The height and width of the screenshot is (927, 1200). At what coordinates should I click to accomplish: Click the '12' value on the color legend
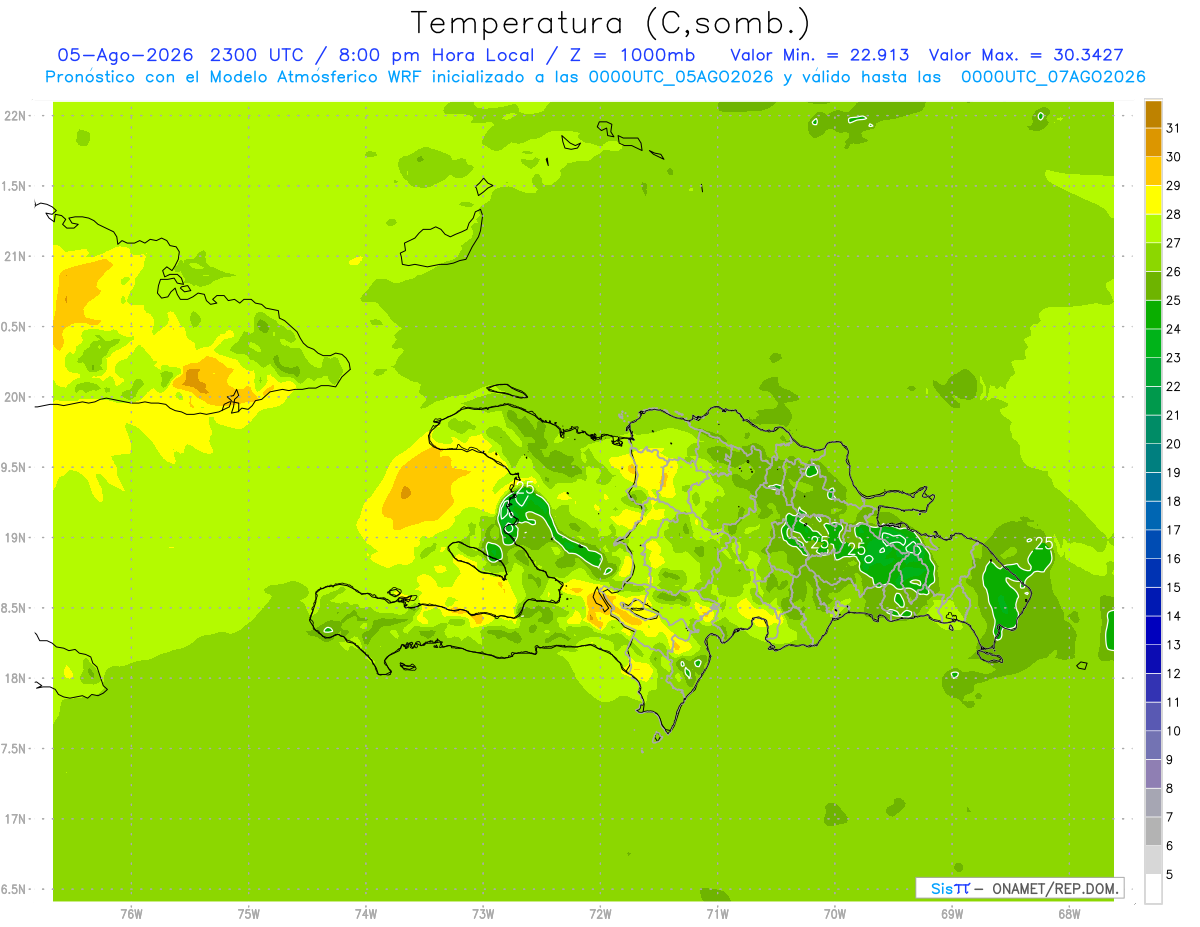(1174, 674)
